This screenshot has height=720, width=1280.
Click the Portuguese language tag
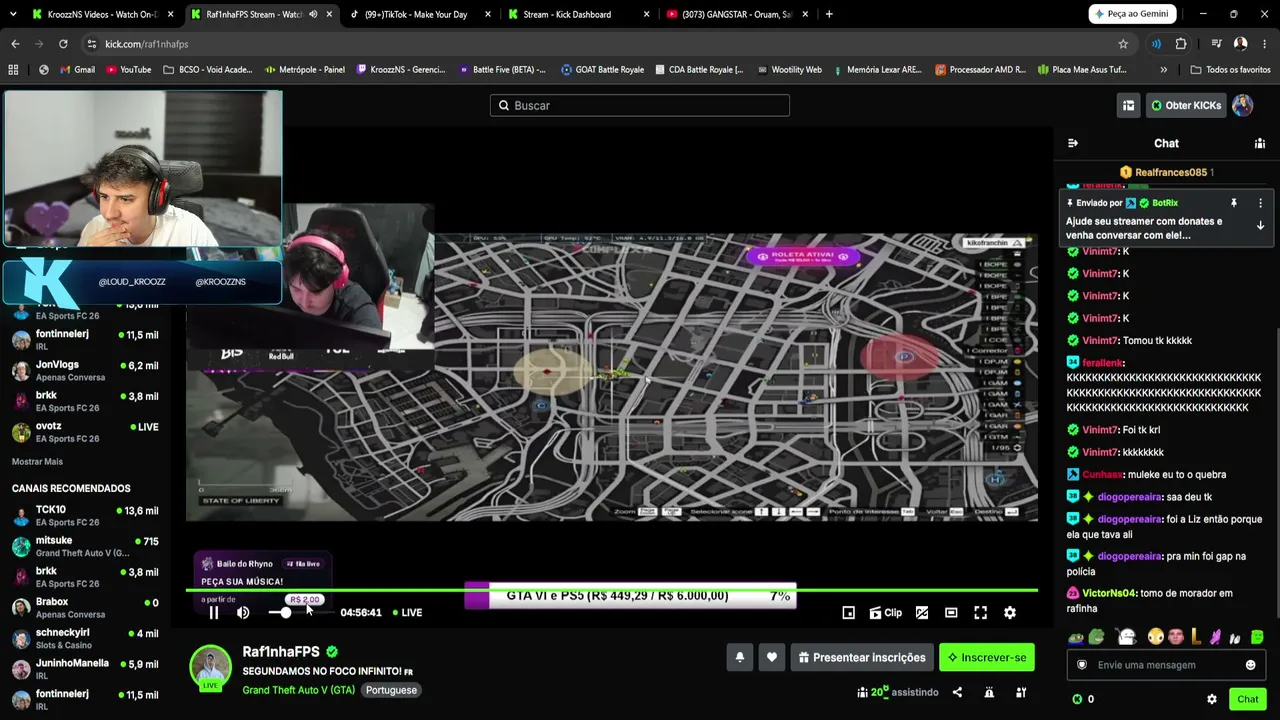point(391,690)
